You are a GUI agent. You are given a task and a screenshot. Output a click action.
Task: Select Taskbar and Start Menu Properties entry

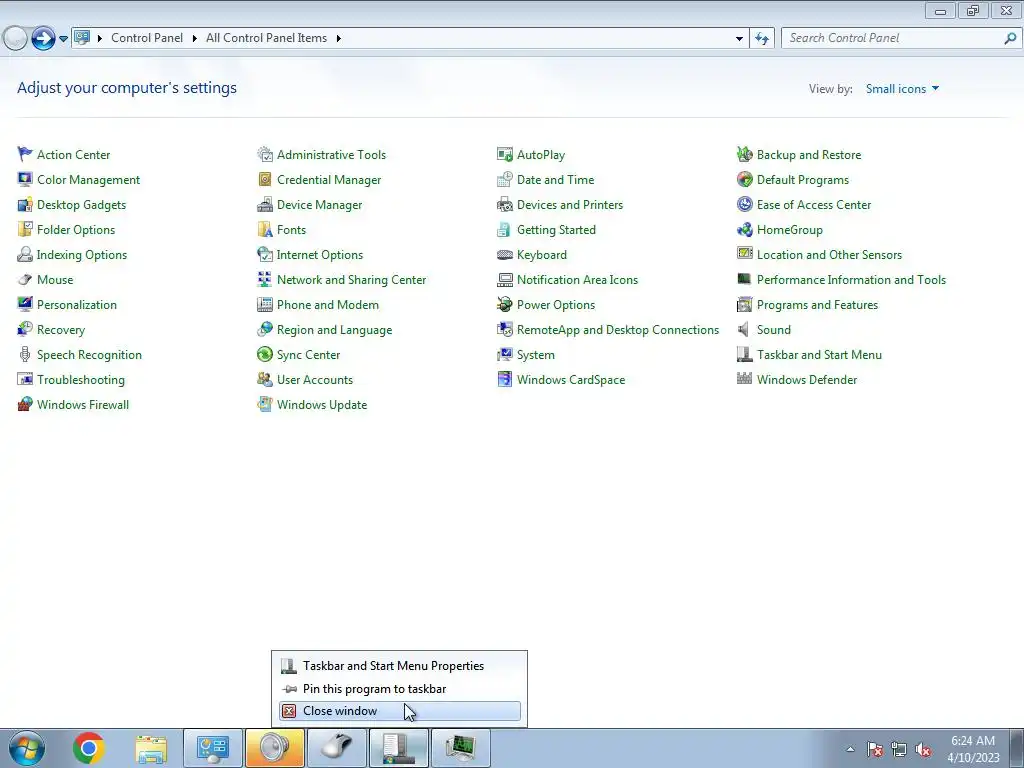tap(400, 666)
